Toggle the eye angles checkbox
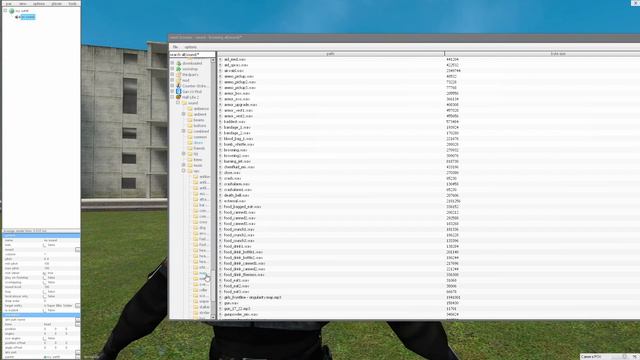The image size is (640, 360). click(x=44, y=338)
